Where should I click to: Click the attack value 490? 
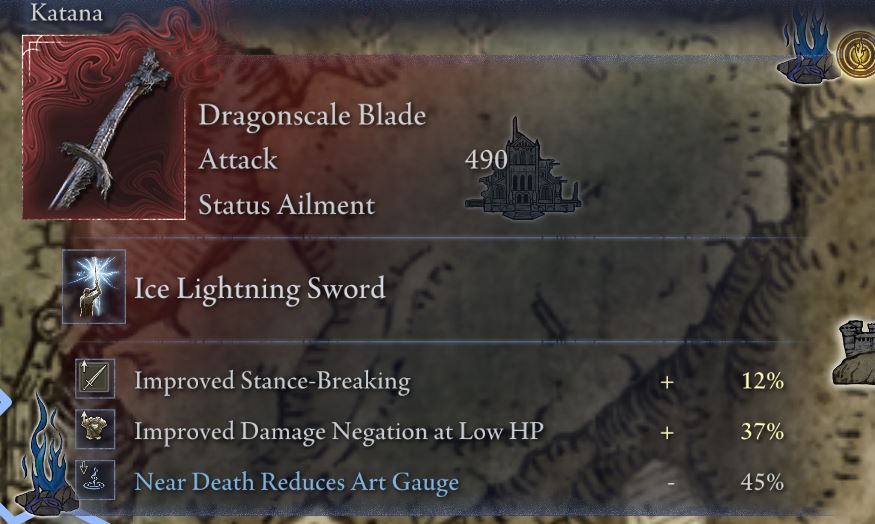click(x=486, y=160)
